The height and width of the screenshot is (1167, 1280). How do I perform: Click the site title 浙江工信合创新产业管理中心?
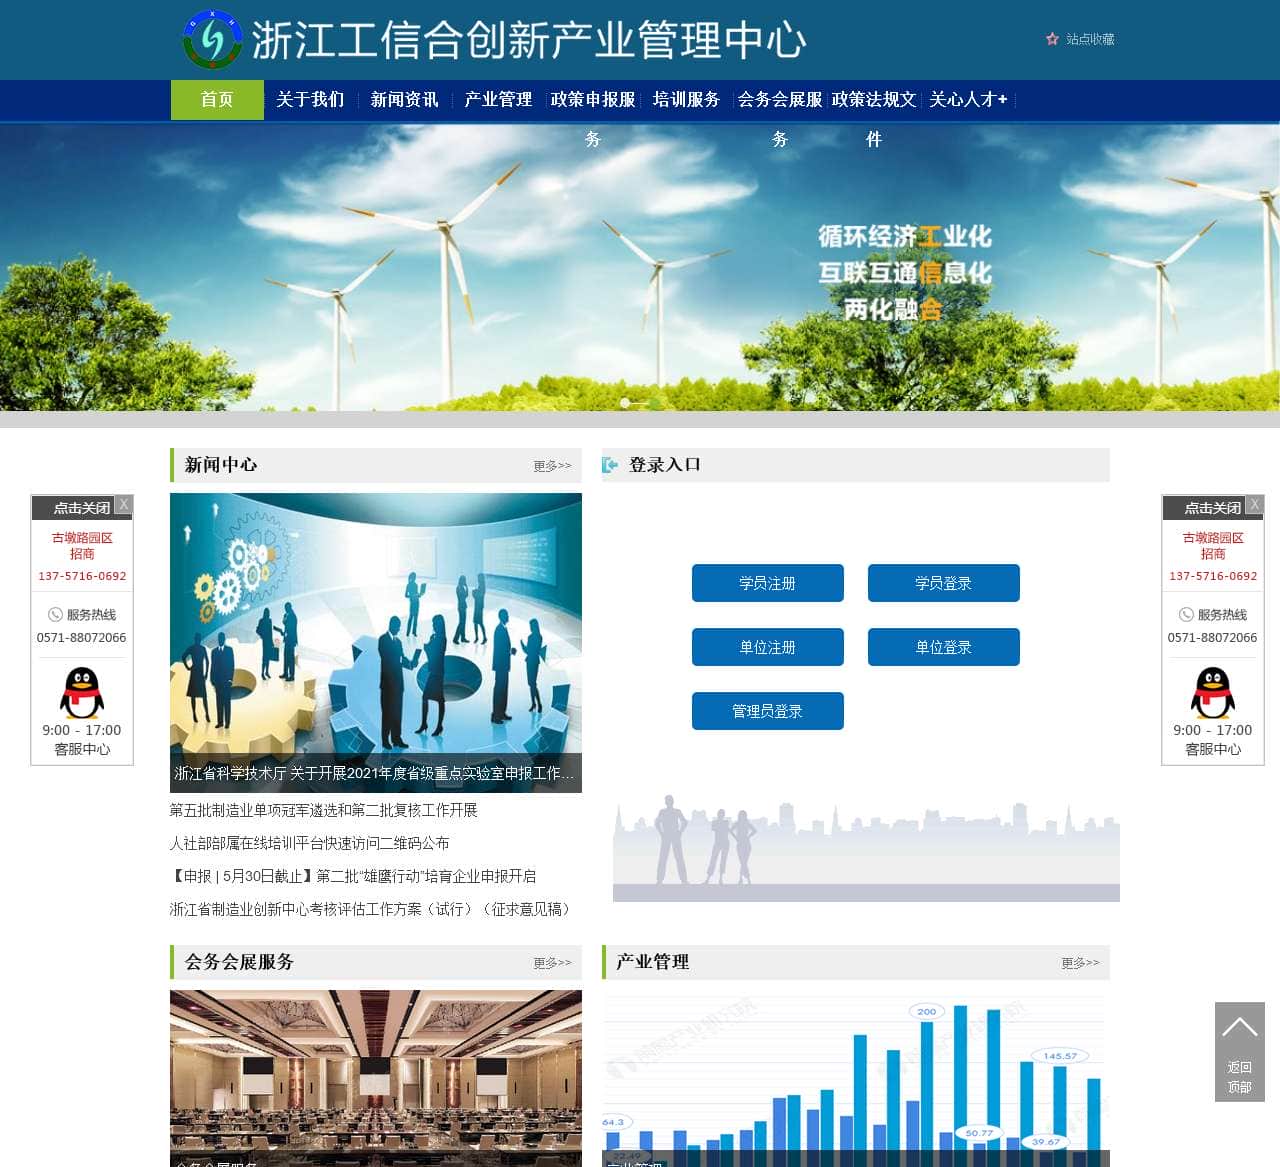pyautogui.click(x=529, y=40)
